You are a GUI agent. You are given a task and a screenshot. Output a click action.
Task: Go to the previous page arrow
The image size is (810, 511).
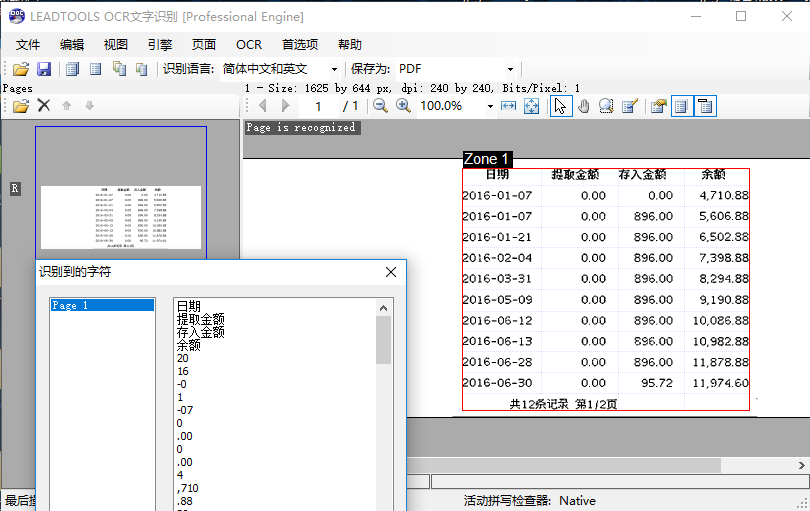[262, 106]
